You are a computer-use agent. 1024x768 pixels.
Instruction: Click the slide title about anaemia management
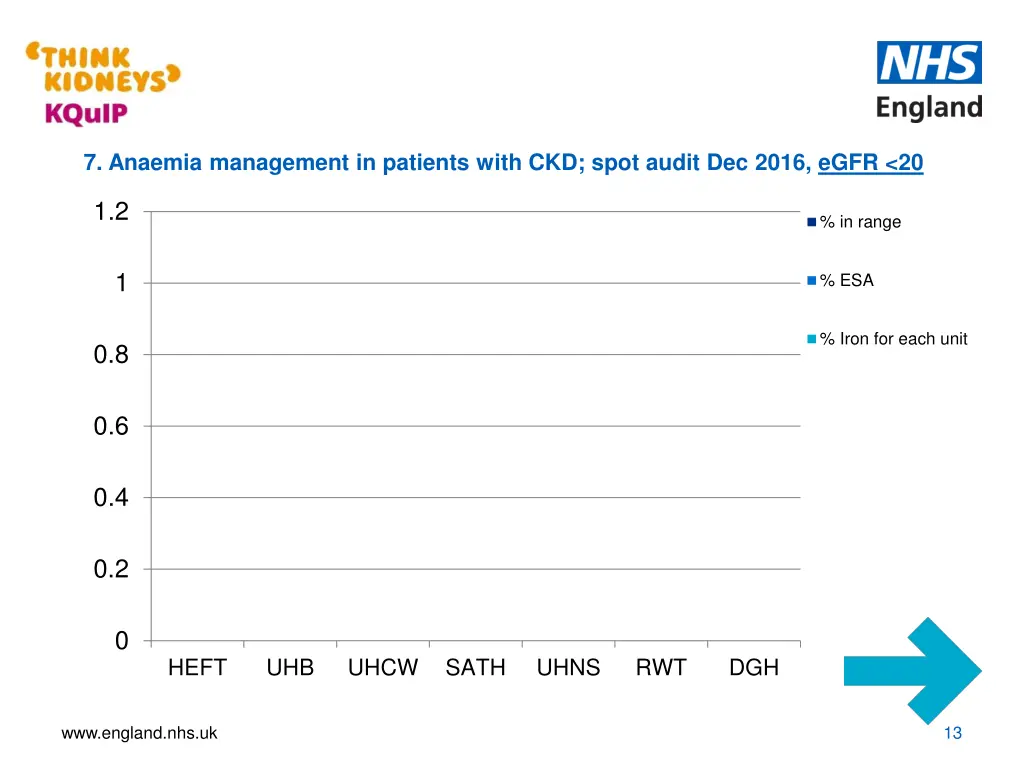click(x=450, y=163)
